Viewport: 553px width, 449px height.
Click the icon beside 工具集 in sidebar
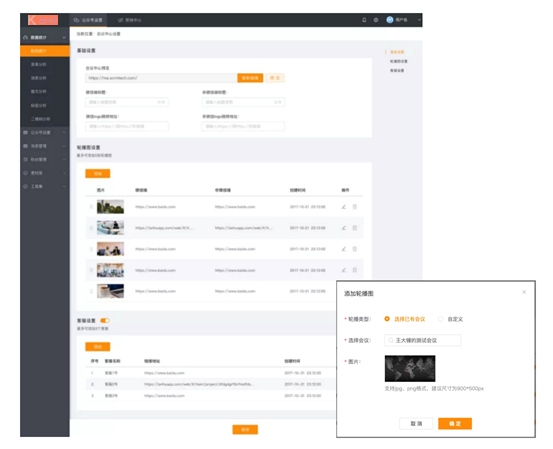25,186
